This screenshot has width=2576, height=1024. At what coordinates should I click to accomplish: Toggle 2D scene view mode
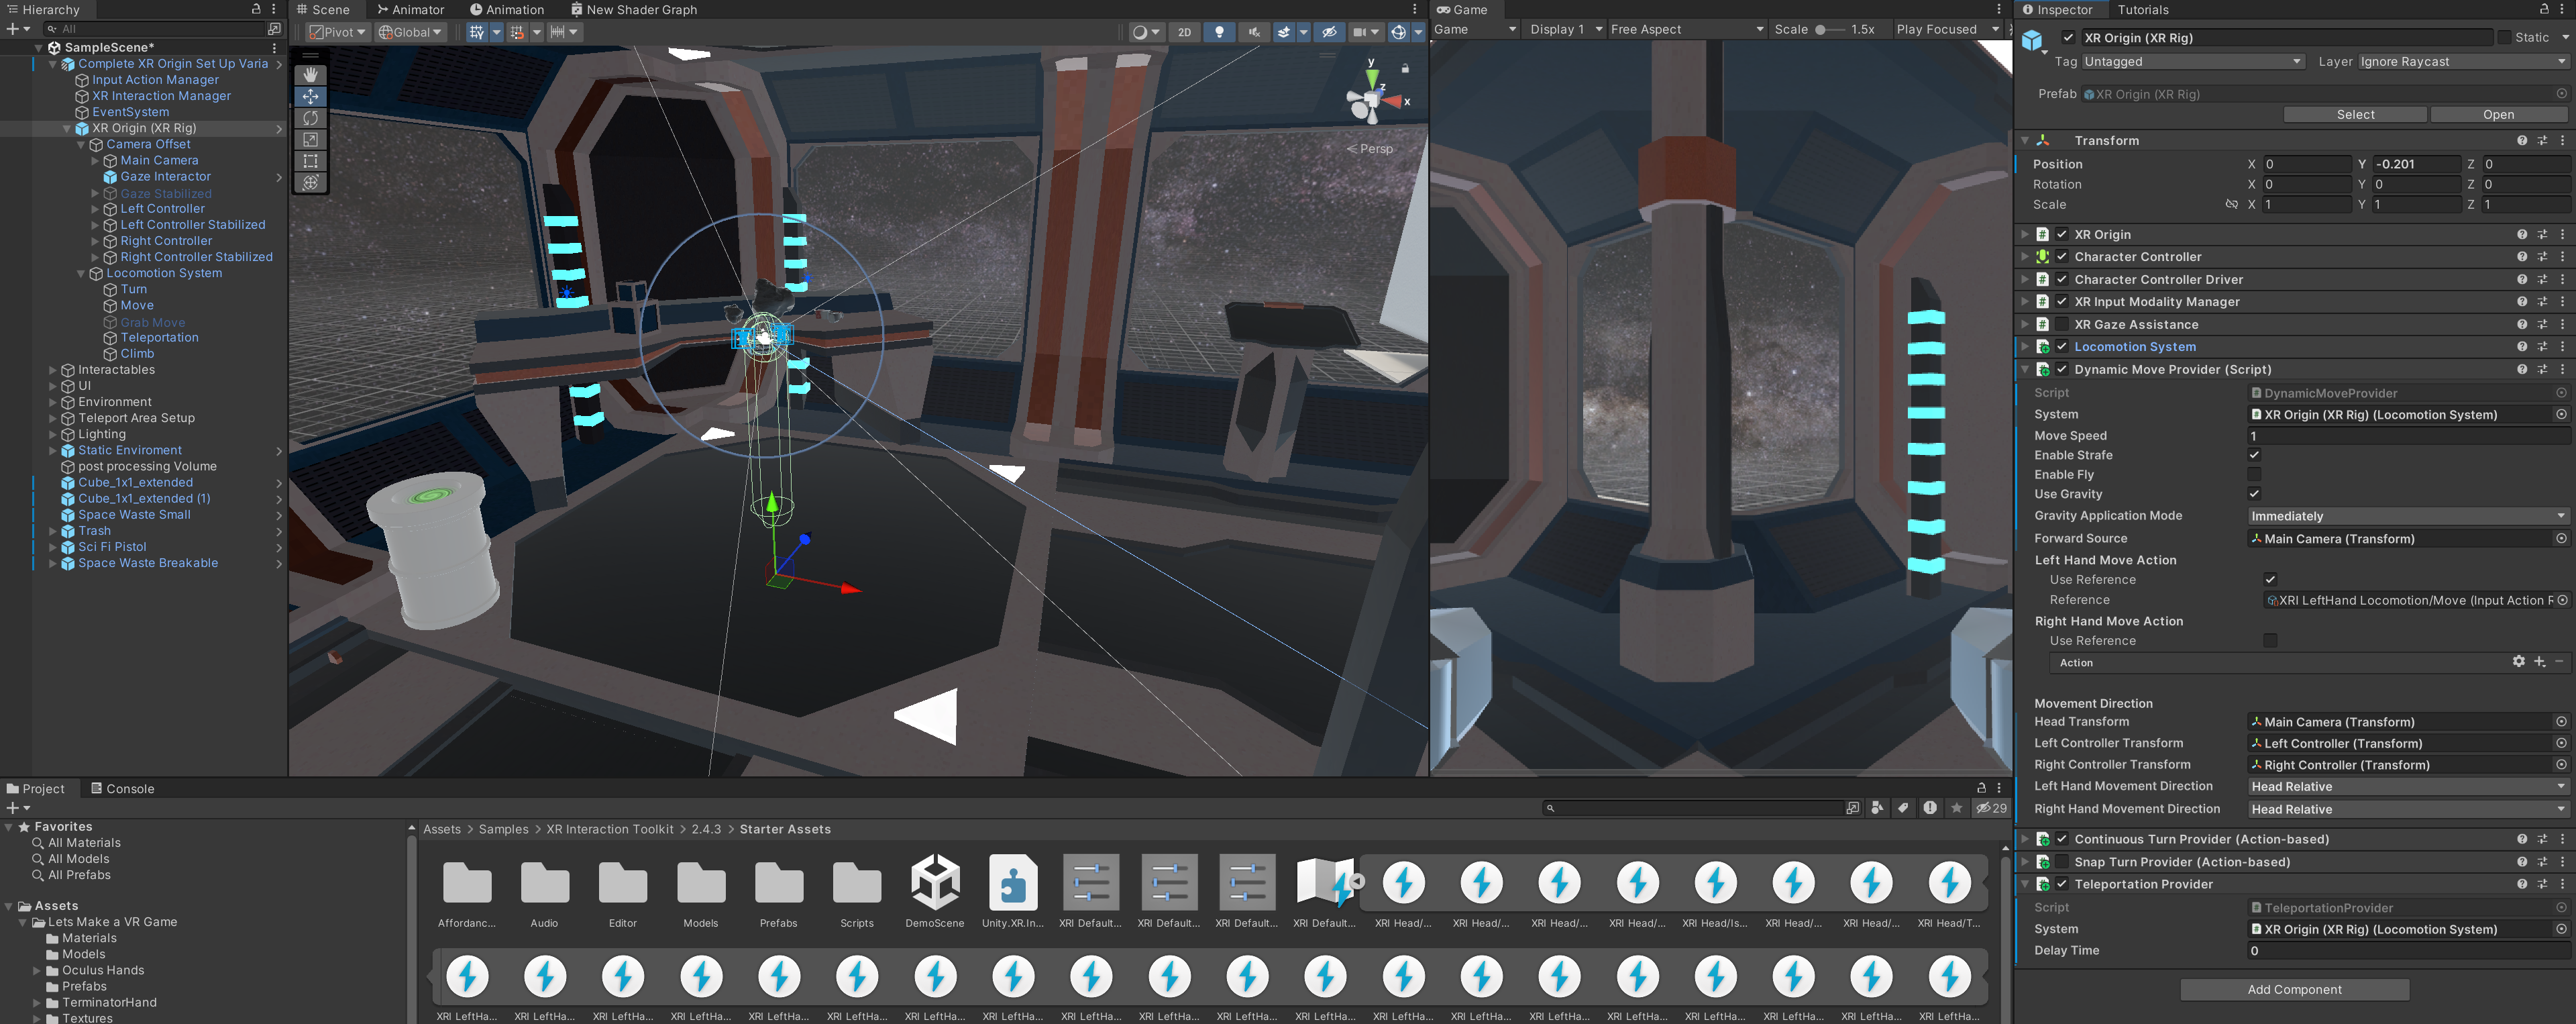1184,32
